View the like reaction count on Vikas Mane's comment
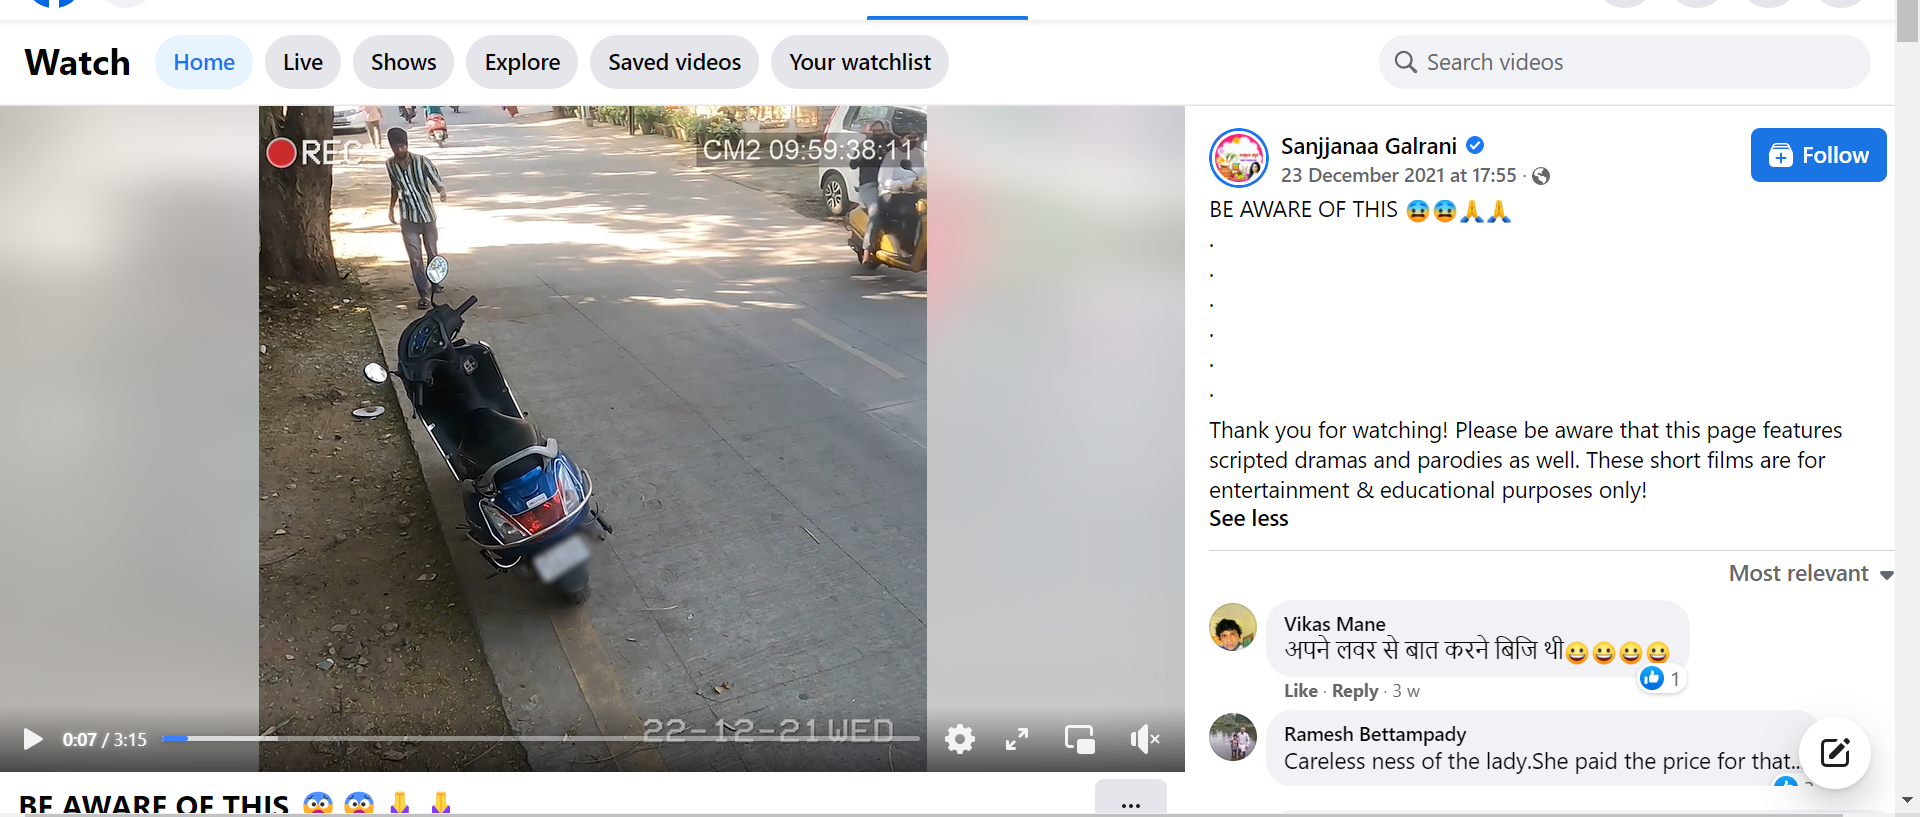Image resolution: width=1920 pixels, height=817 pixels. tap(1662, 678)
